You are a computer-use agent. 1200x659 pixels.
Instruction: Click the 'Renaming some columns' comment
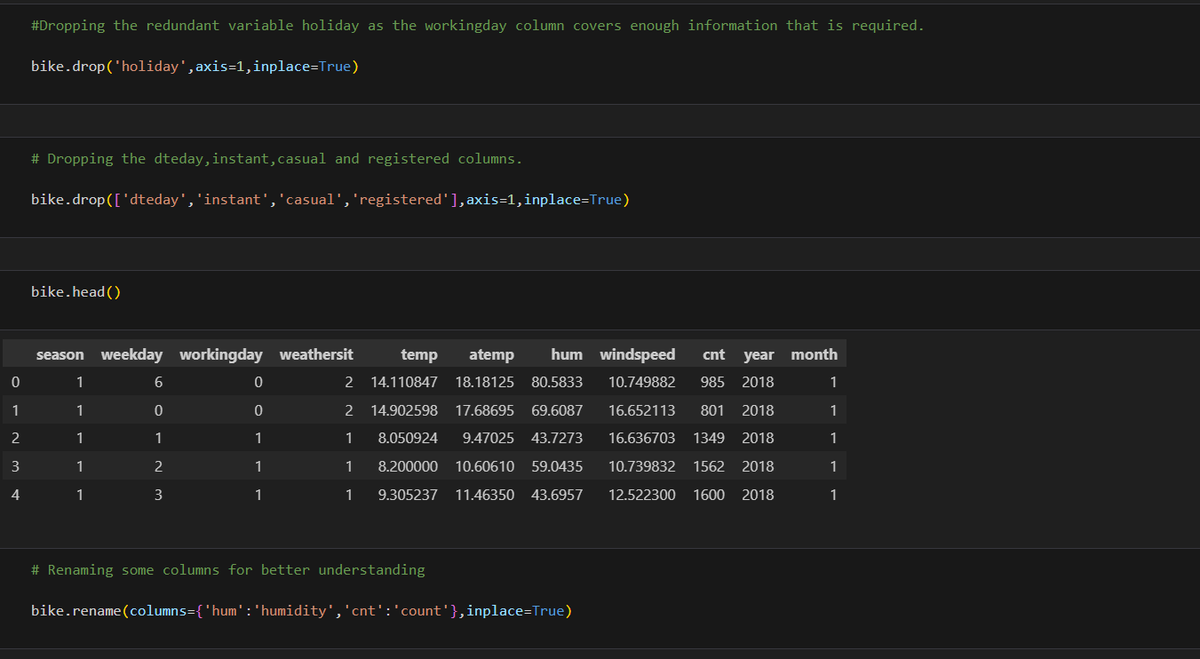[228, 570]
